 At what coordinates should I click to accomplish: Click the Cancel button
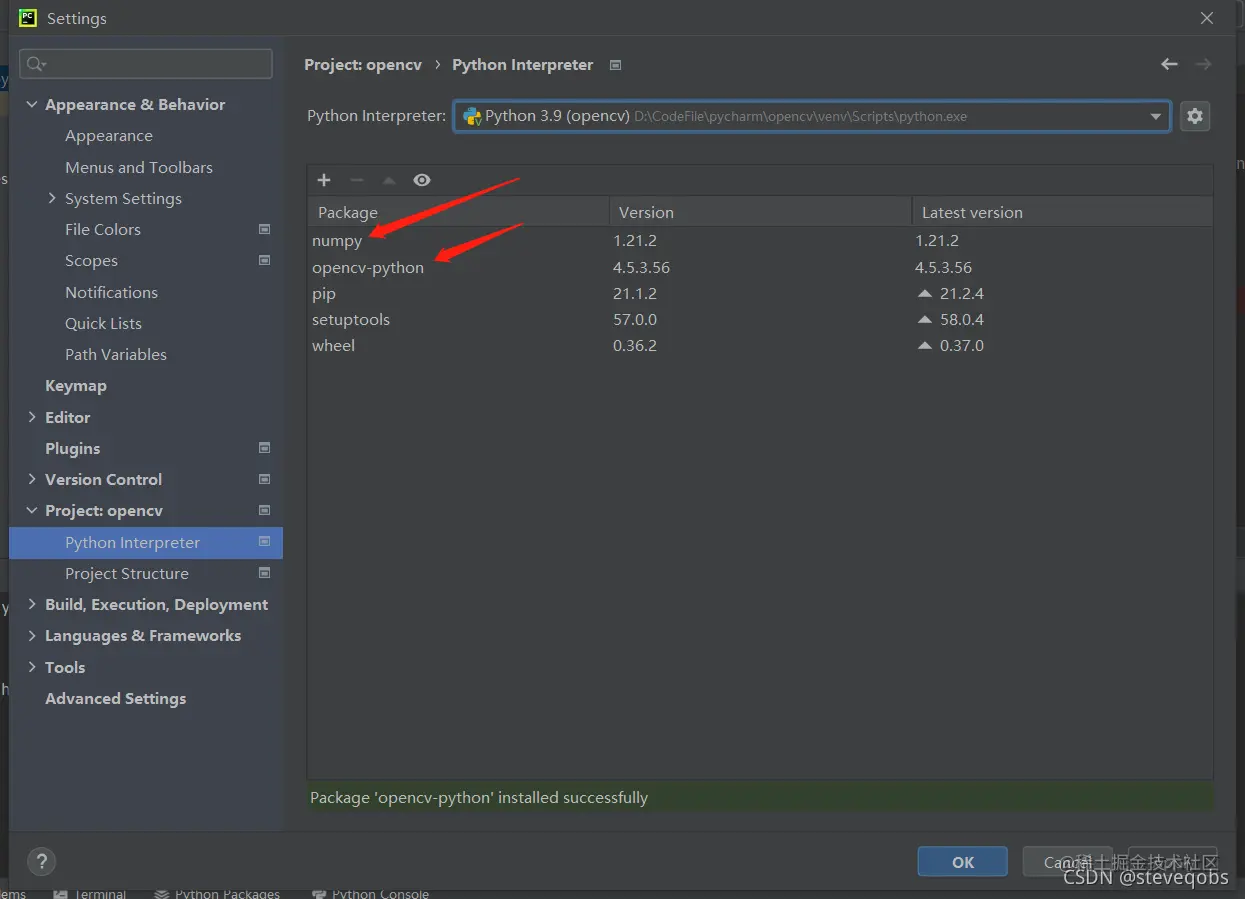1068,862
